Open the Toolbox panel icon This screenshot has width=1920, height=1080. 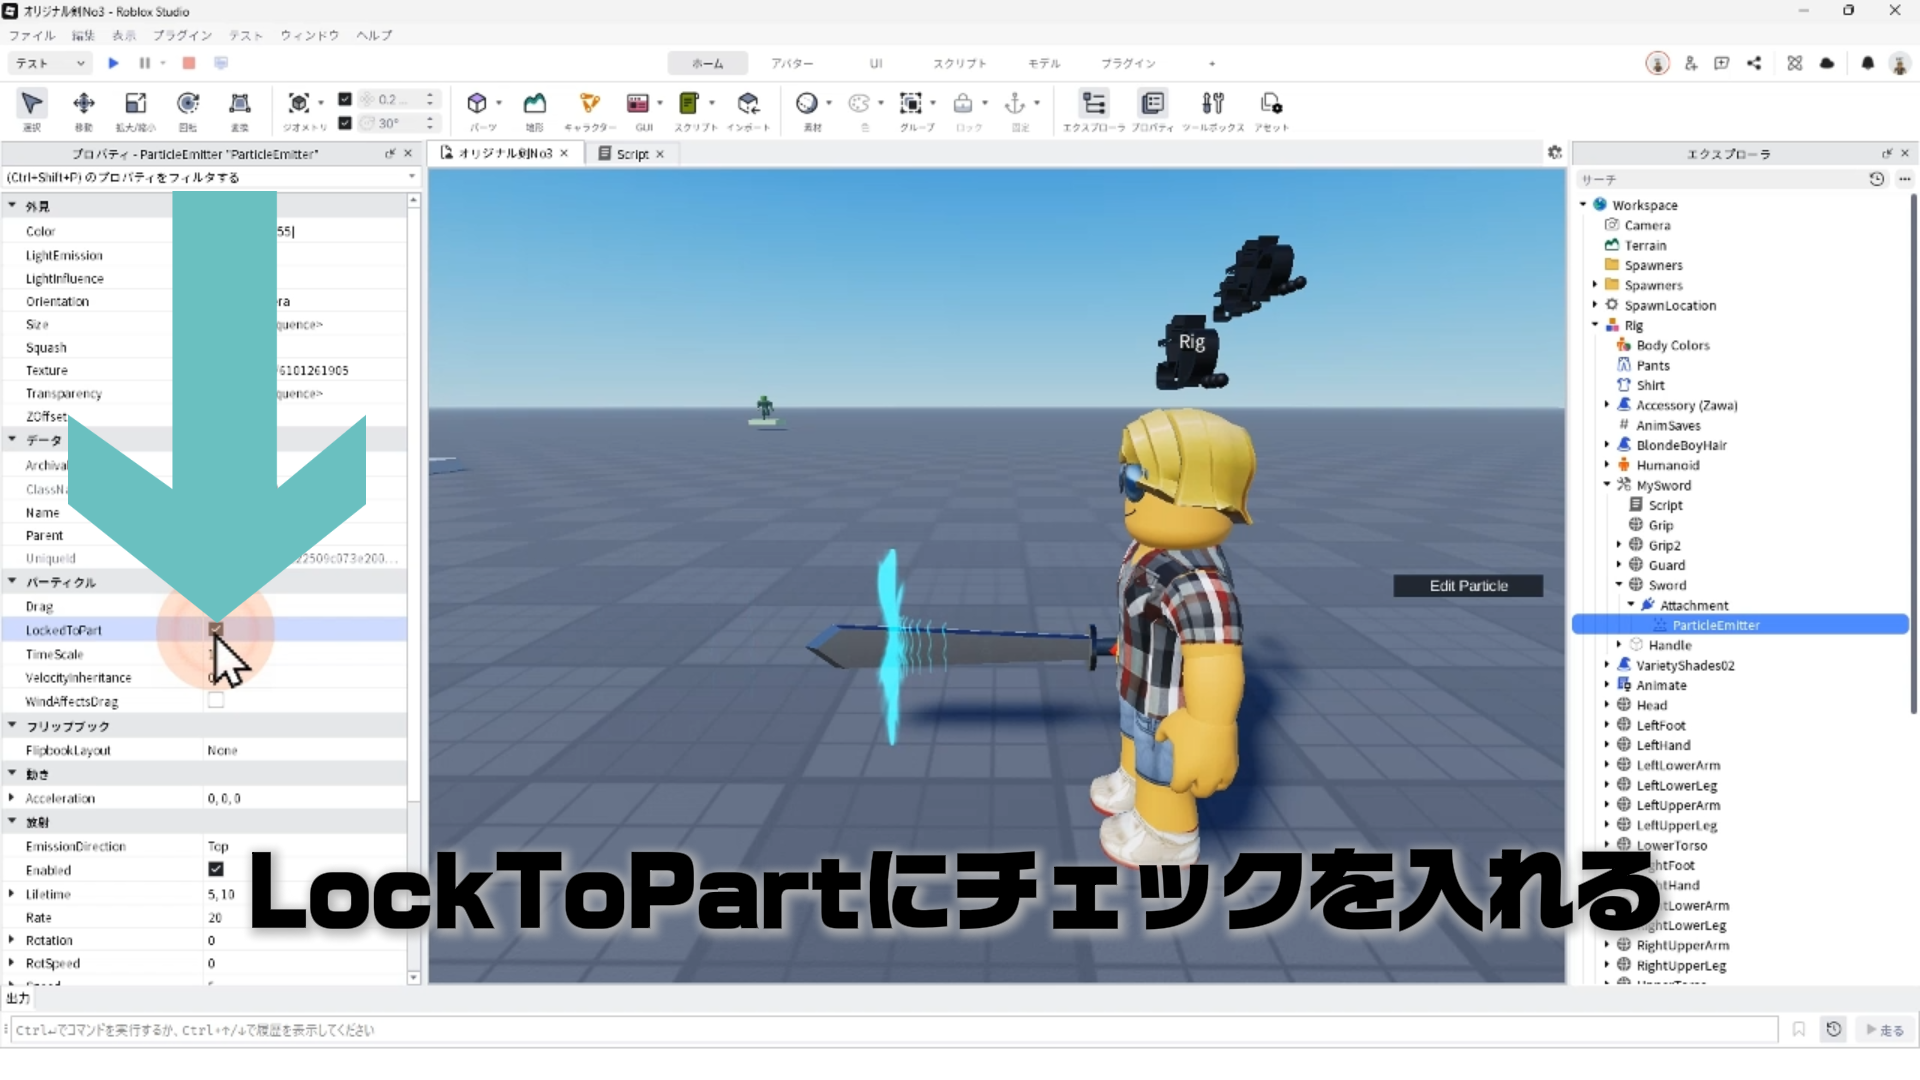tap(1213, 103)
